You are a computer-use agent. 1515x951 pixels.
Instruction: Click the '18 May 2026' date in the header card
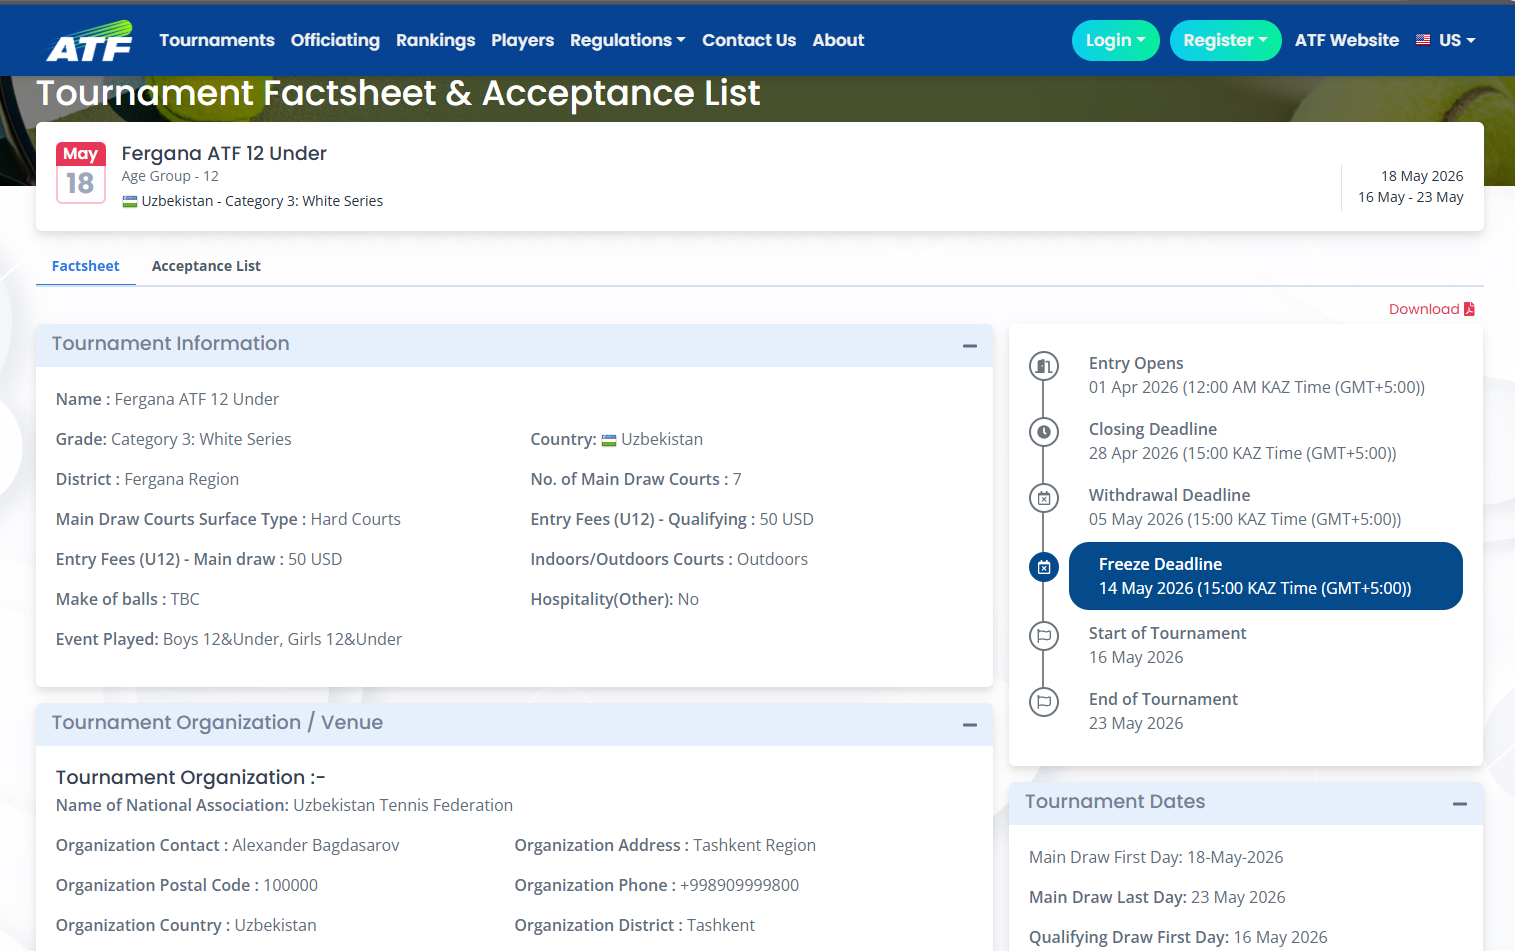tap(1422, 176)
